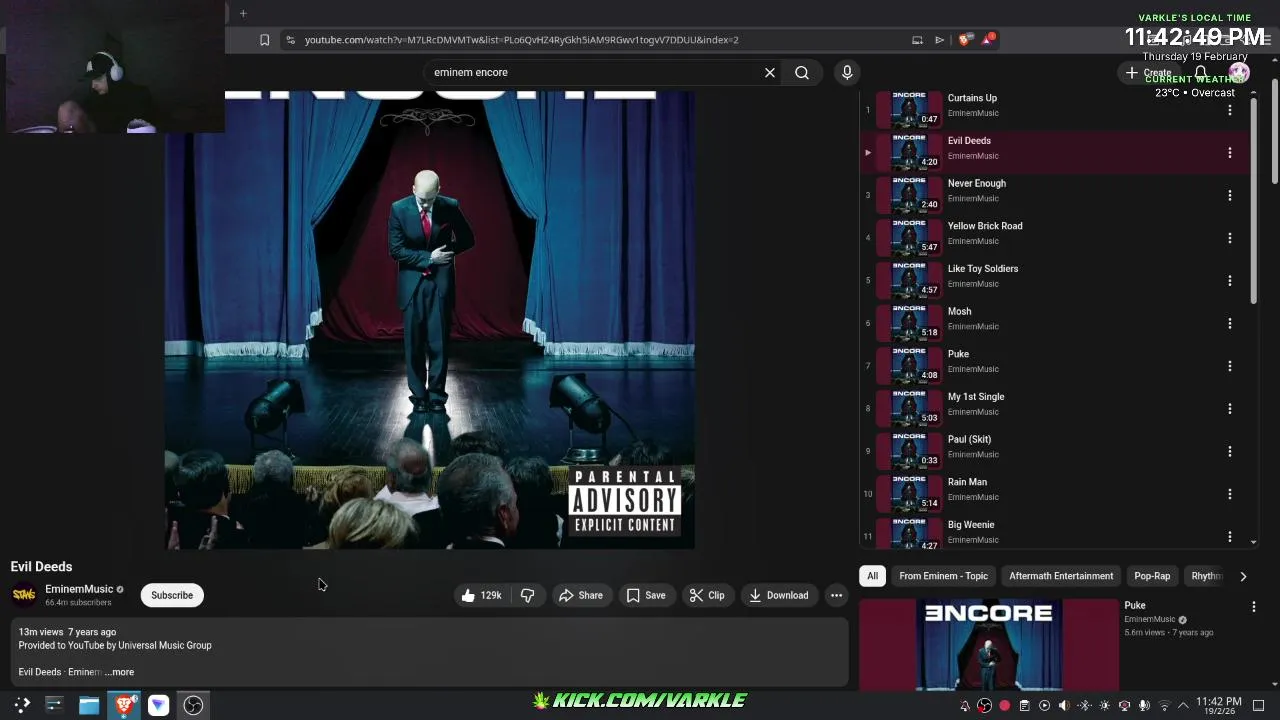Open Bluetooth icon in system tray
Viewport: 1280px width, 720px height.
point(1084,706)
